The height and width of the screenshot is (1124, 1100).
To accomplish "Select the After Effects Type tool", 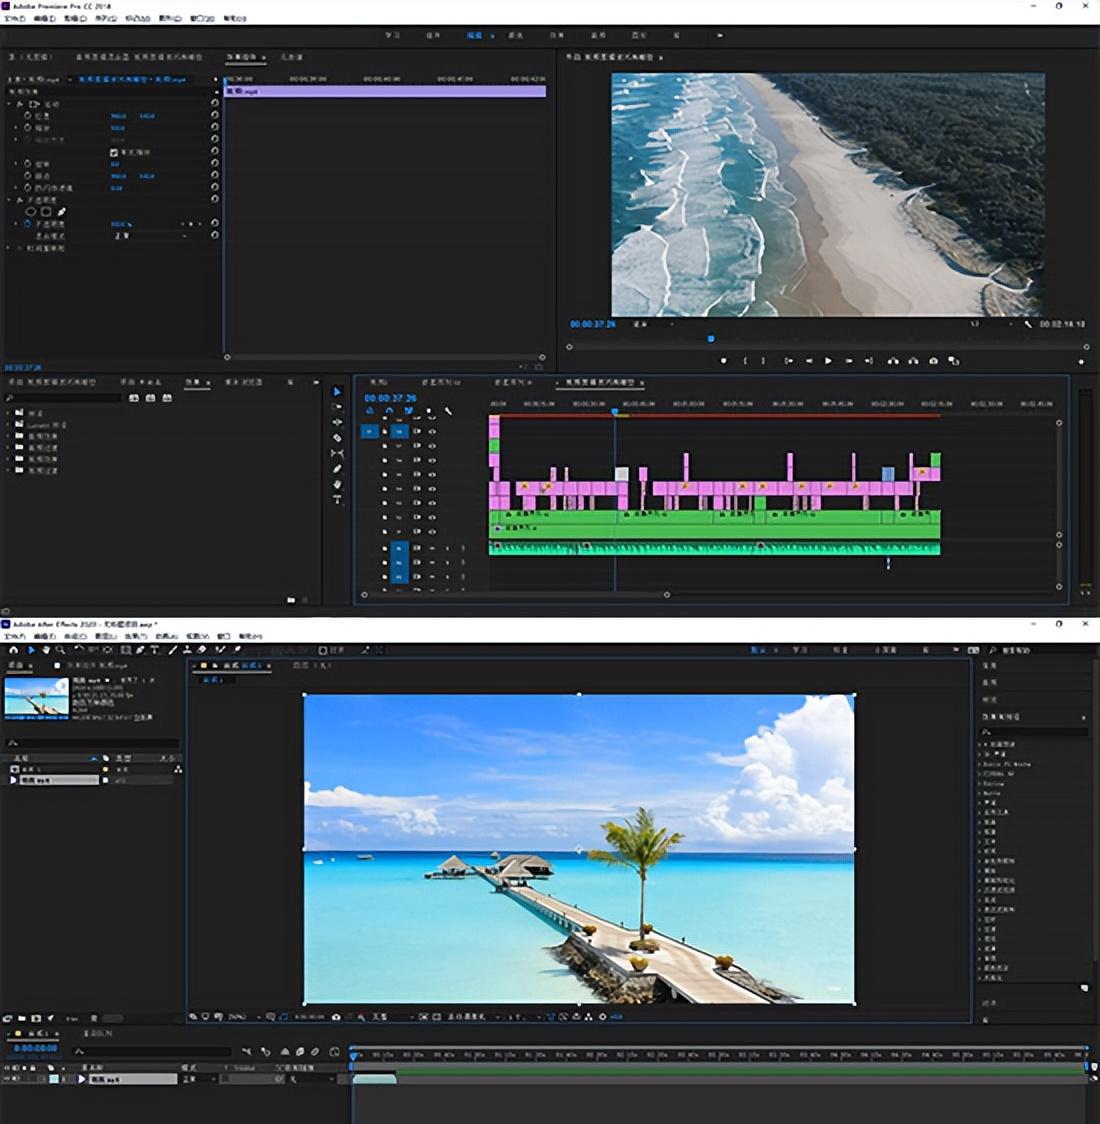I will (154, 650).
